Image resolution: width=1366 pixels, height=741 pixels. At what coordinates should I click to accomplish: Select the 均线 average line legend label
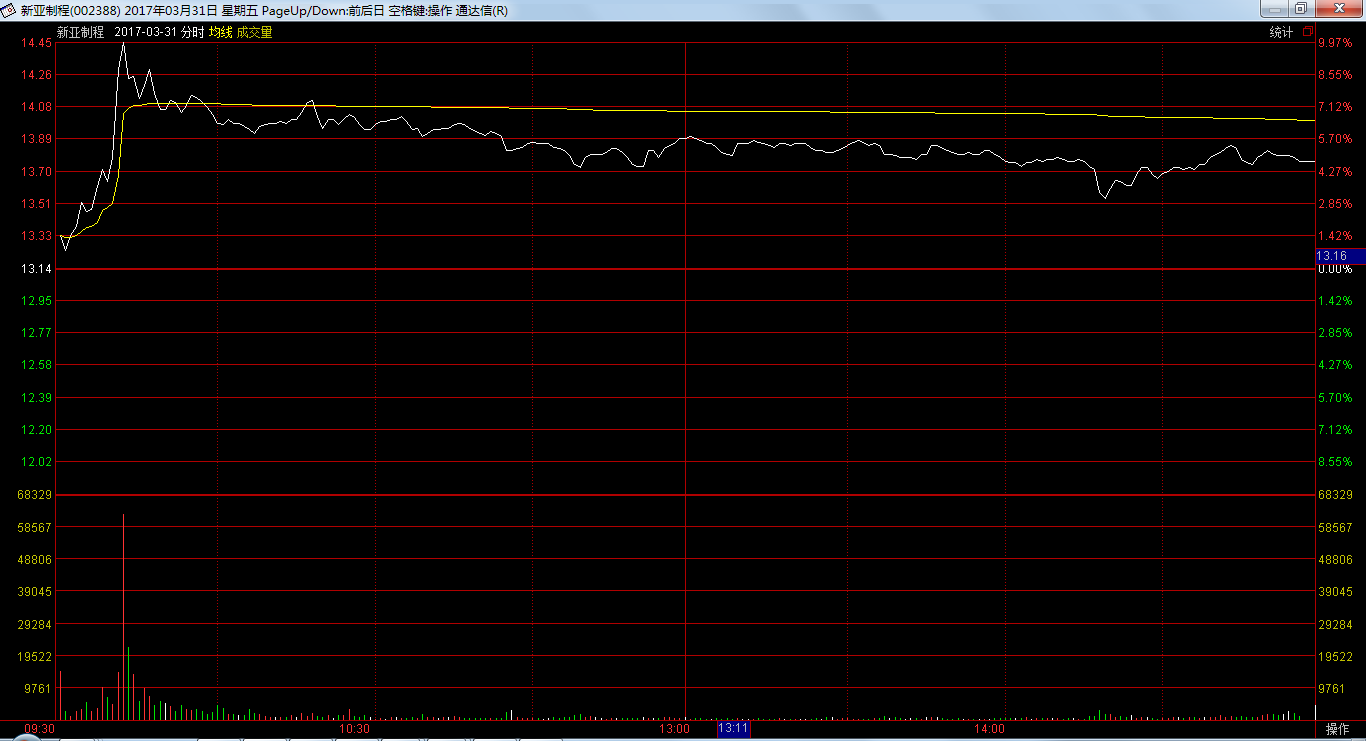click(x=220, y=32)
